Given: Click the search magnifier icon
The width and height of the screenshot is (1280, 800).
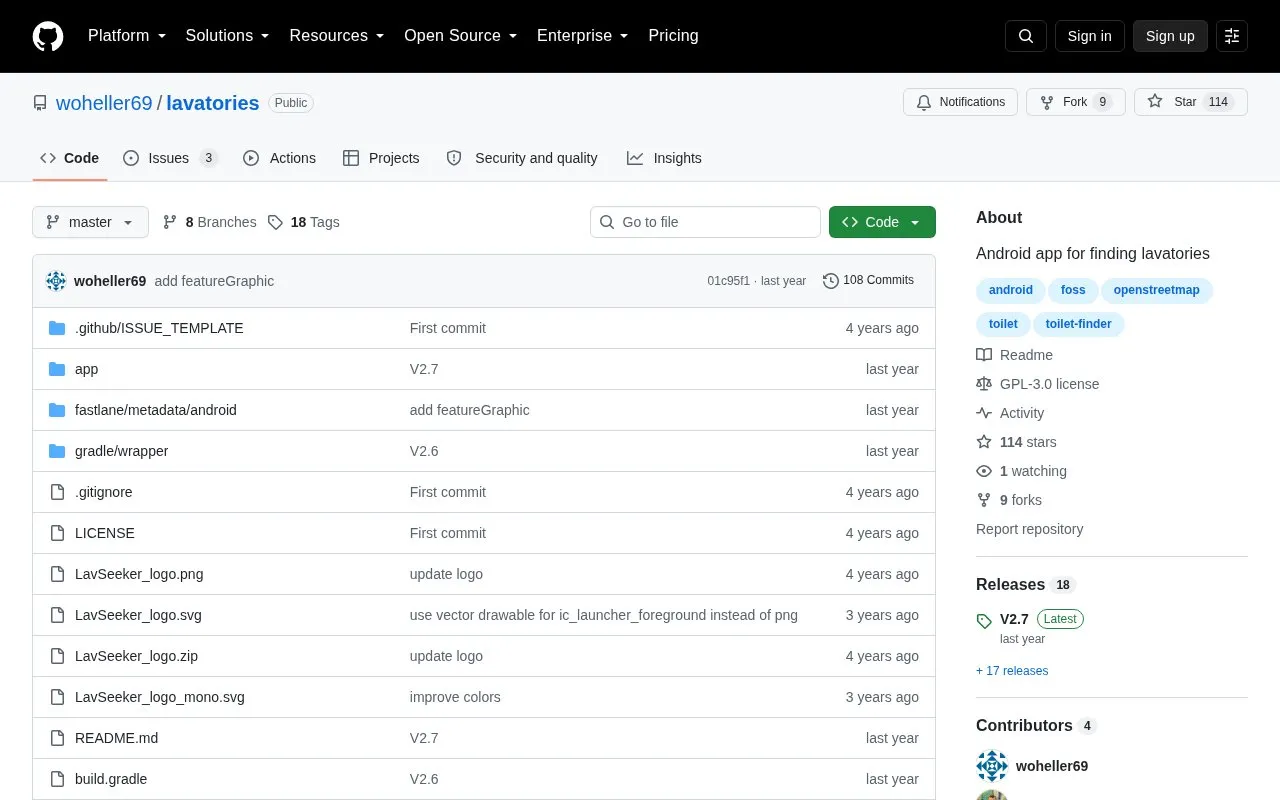Looking at the screenshot, I should [x=1026, y=36].
